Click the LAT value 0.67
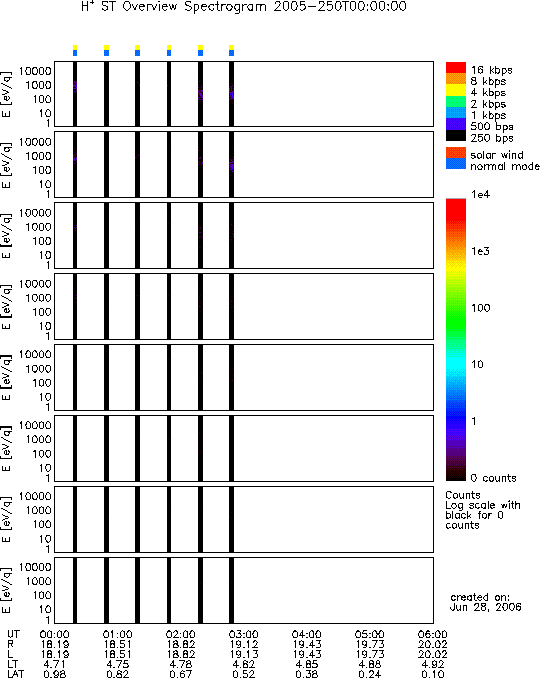This screenshot has height=678, width=540. click(x=181, y=674)
